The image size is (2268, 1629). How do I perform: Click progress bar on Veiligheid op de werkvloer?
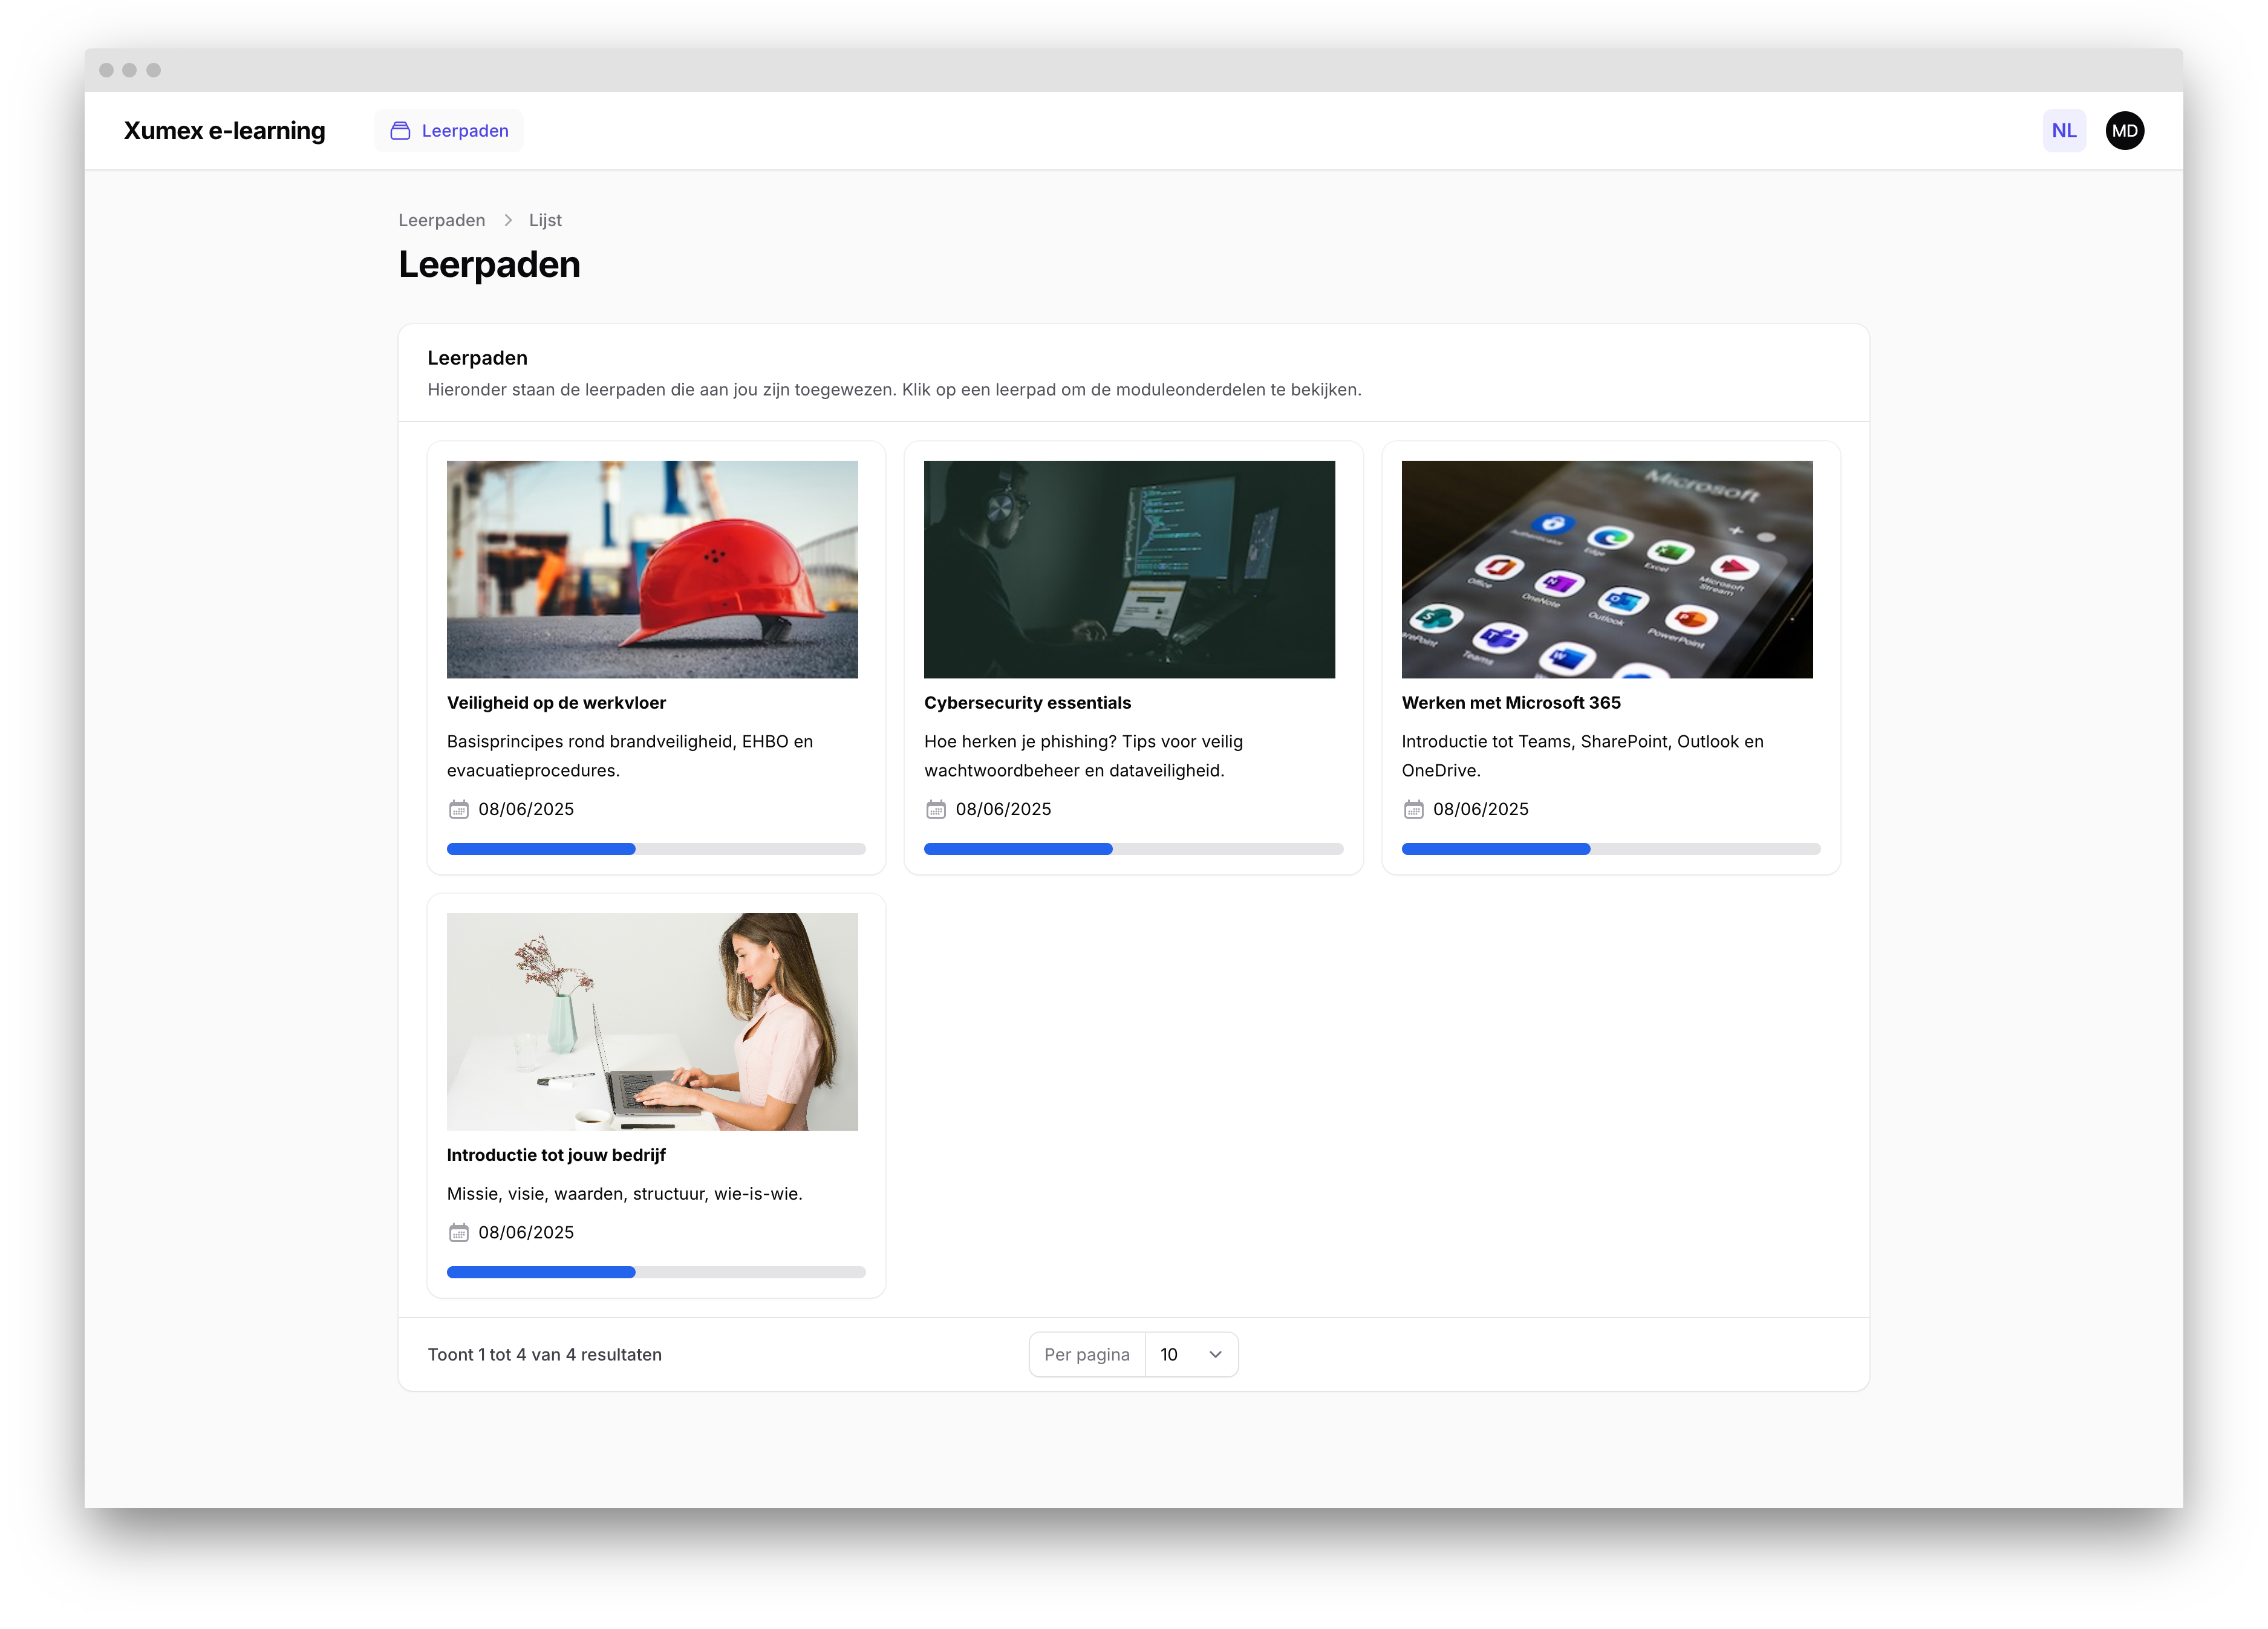[x=655, y=849]
